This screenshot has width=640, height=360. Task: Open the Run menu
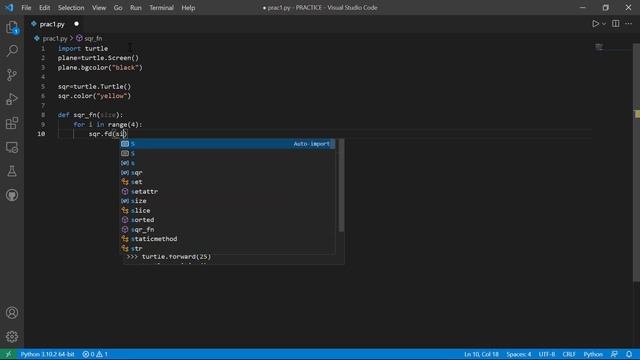136,8
